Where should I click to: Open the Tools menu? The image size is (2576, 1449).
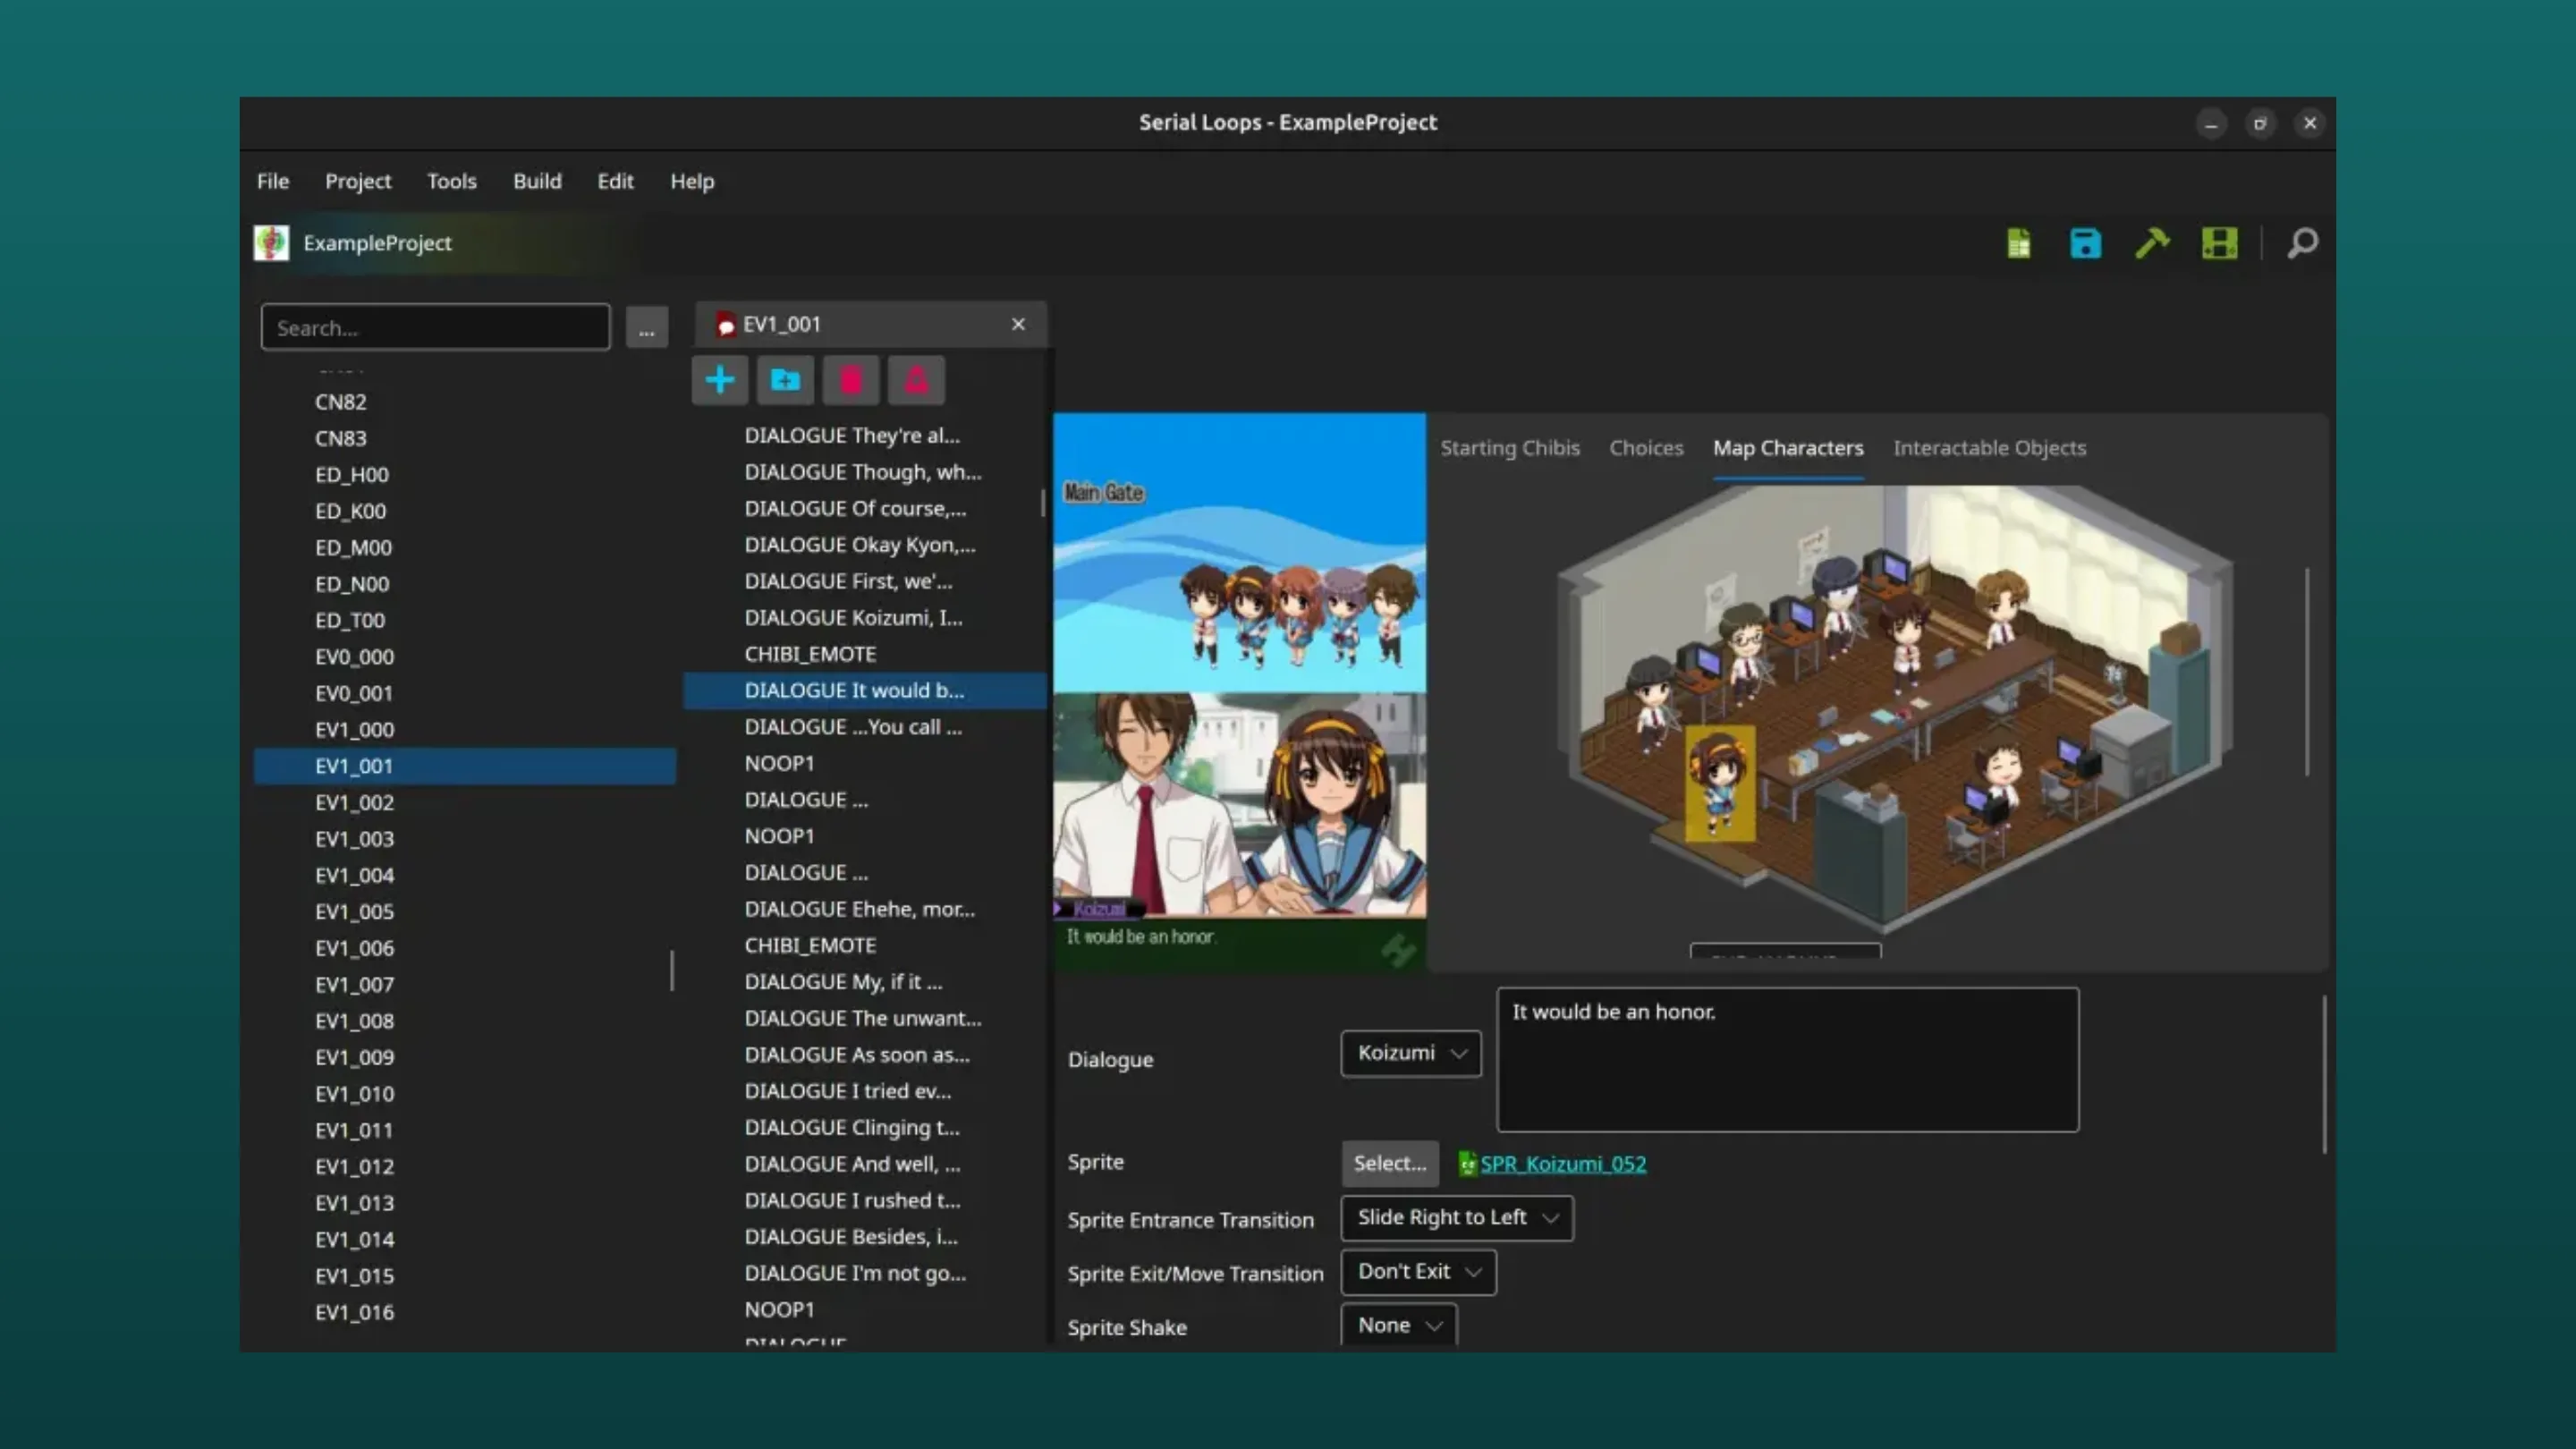(452, 181)
